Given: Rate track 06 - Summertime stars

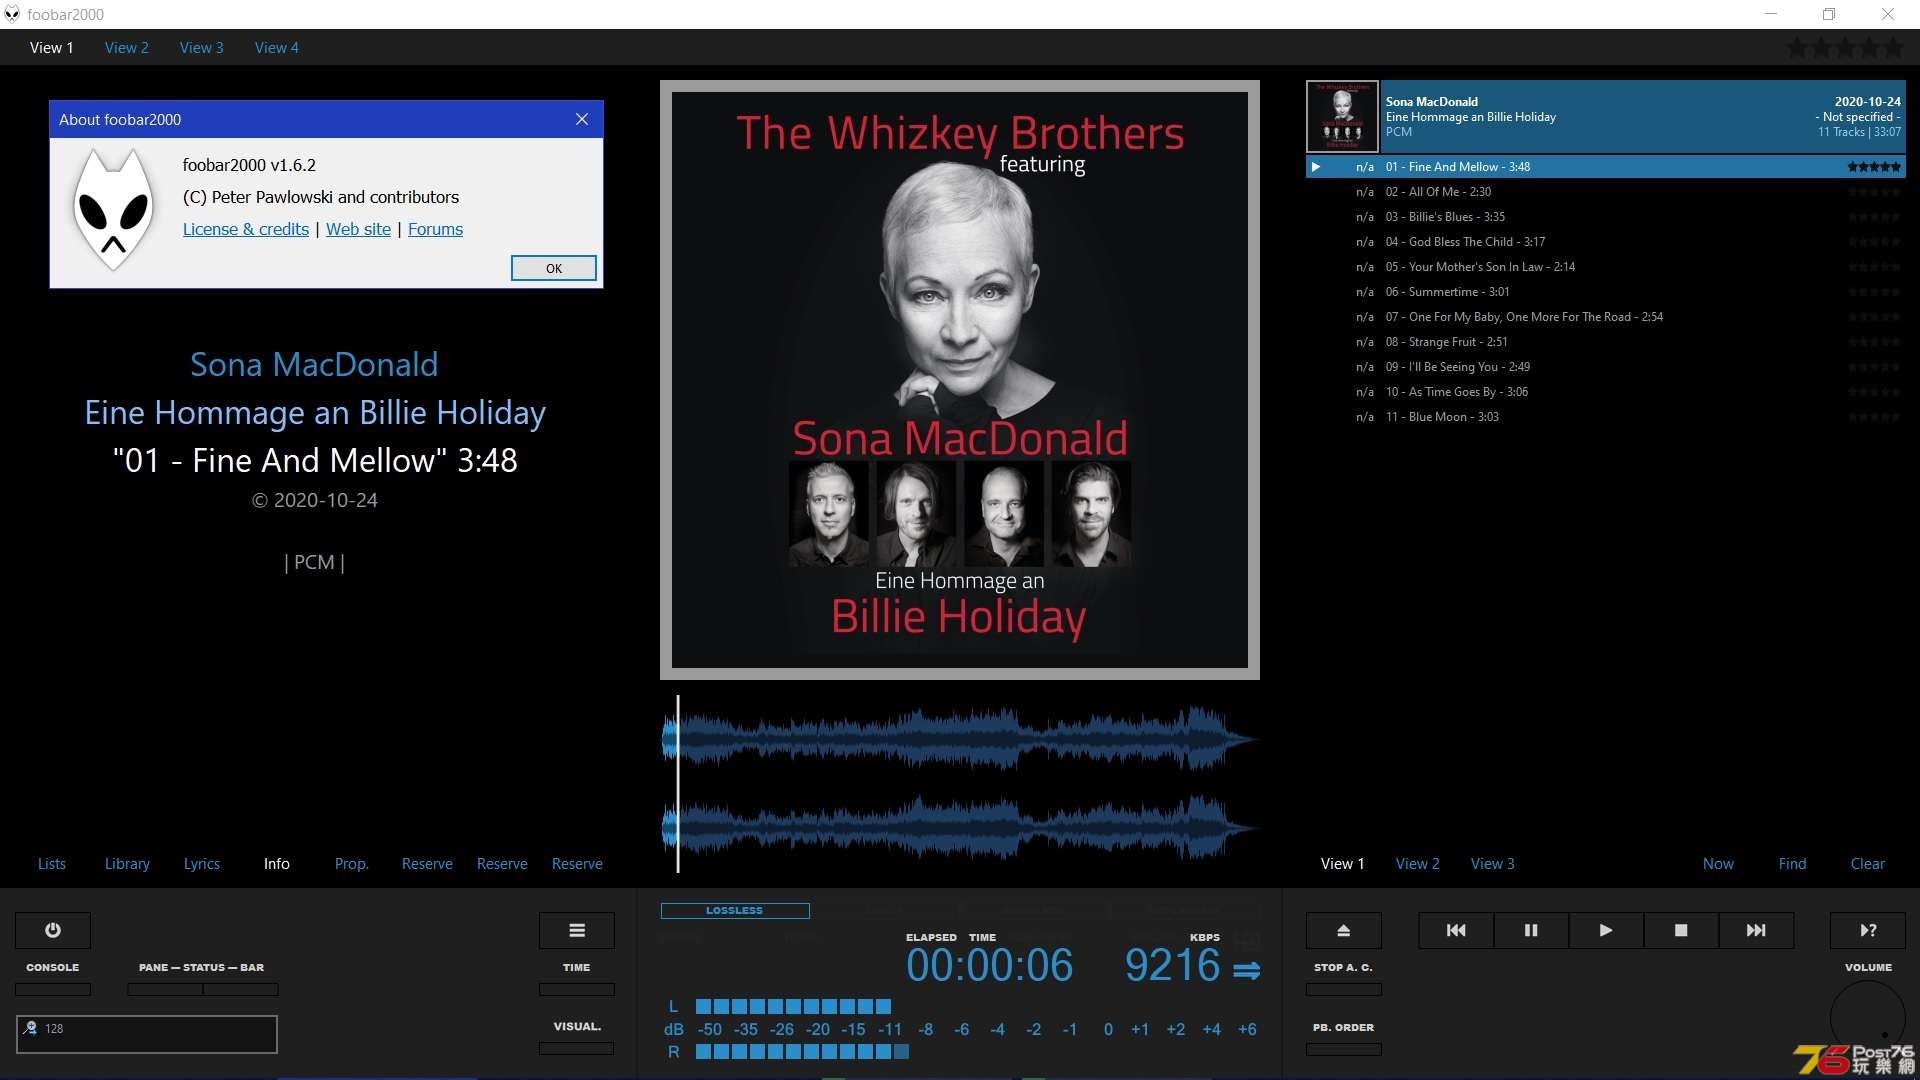Looking at the screenshot, I should (x=1874, y=292).
